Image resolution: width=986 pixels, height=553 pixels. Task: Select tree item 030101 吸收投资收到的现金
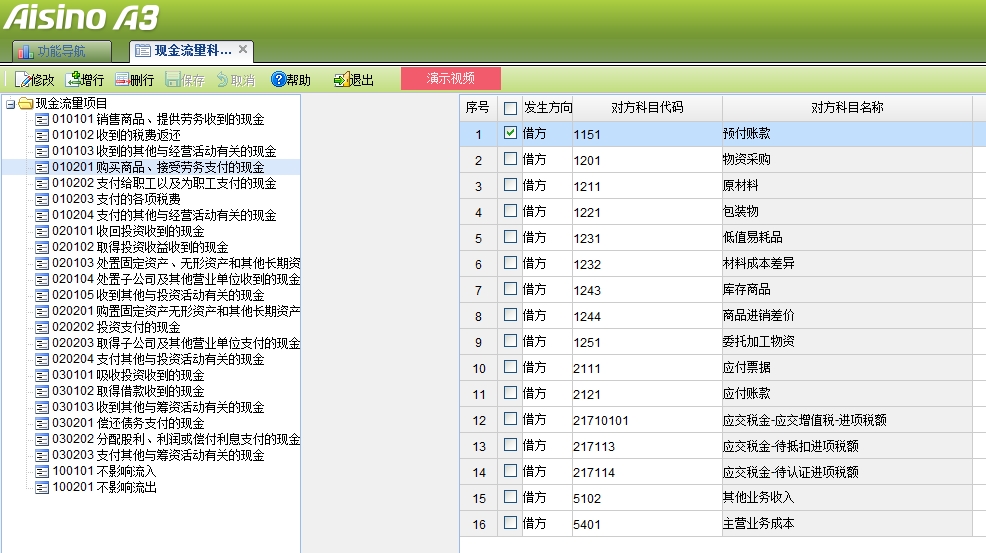(128, 375)
